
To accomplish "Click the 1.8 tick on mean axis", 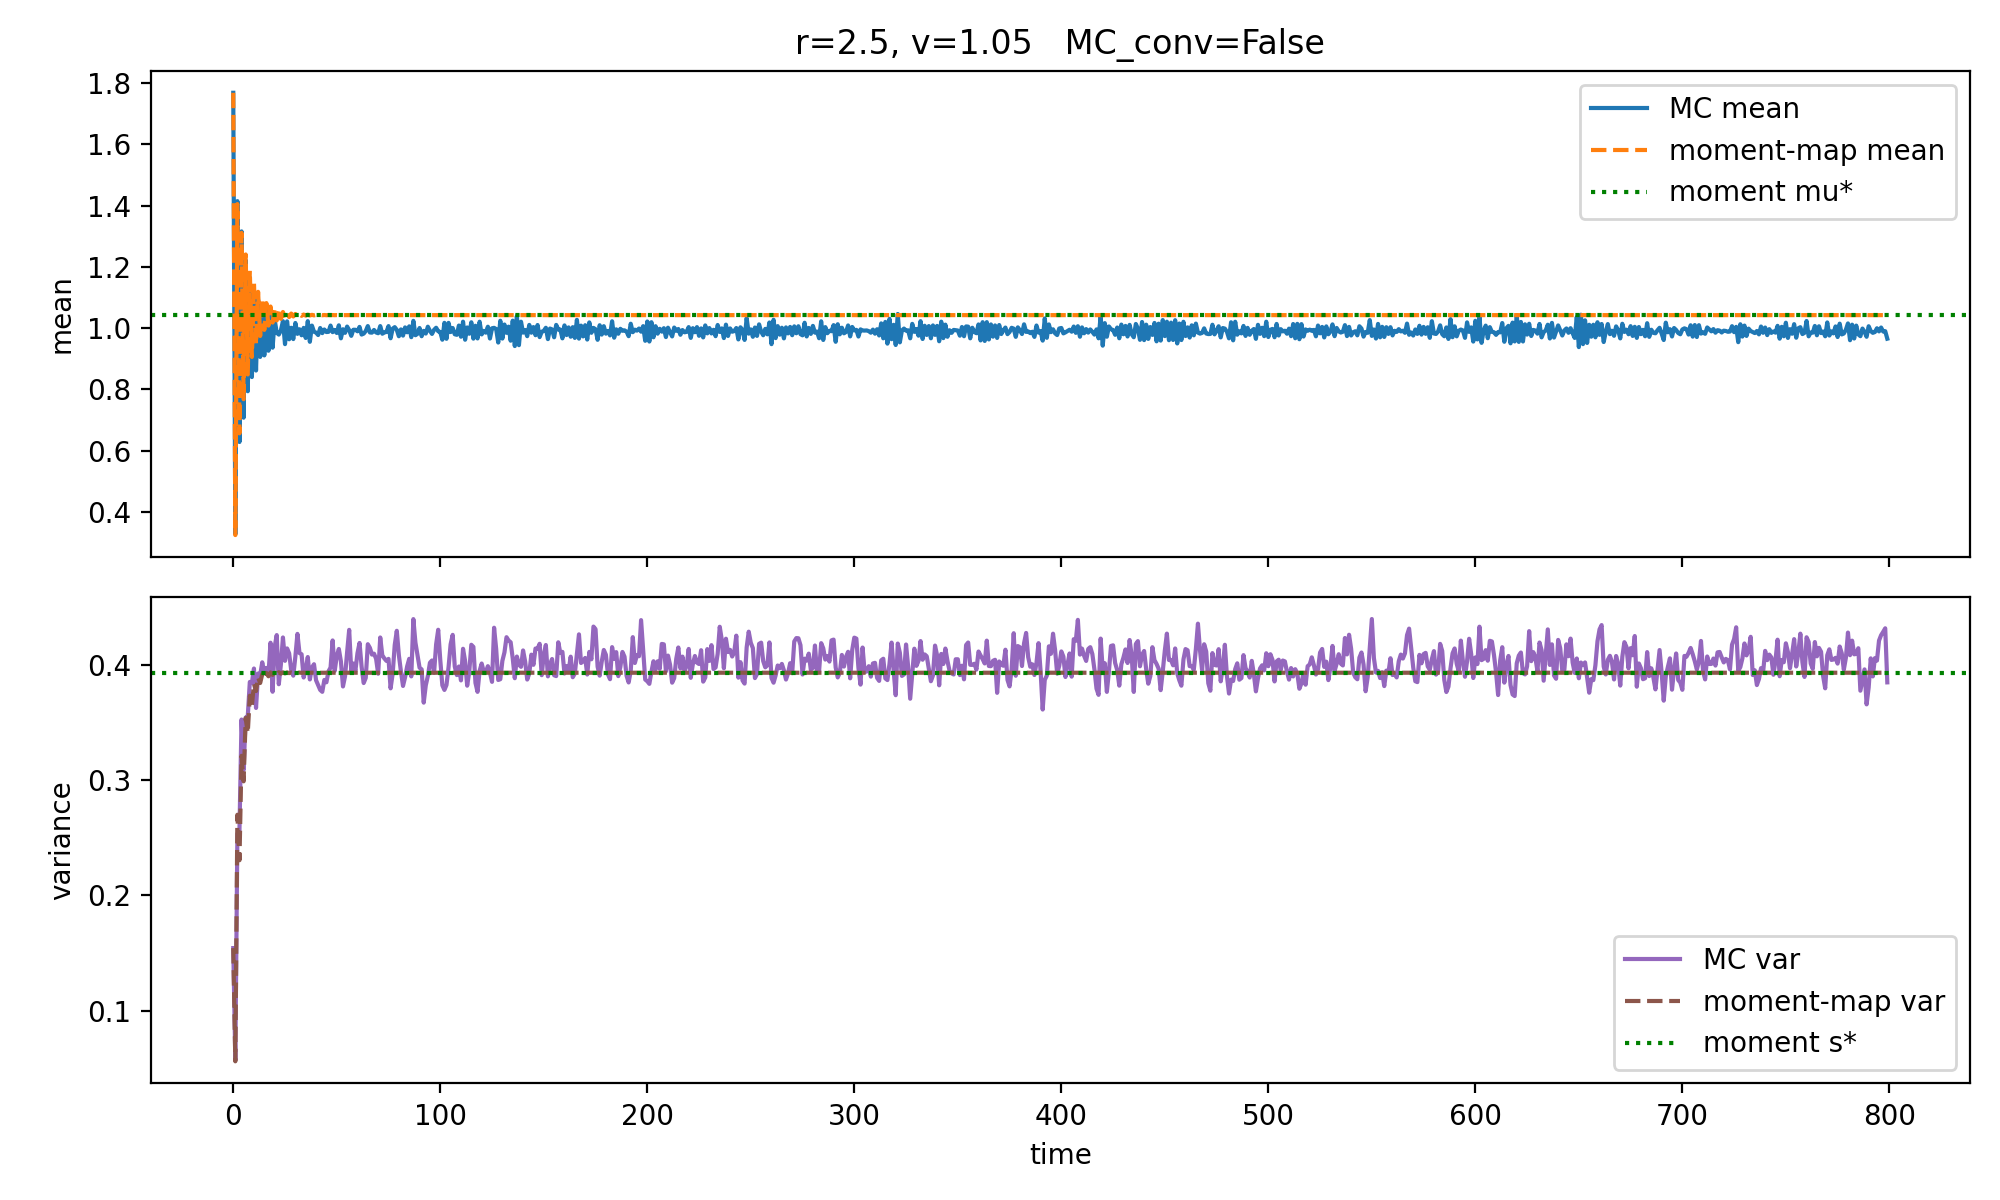I will 109,84.
